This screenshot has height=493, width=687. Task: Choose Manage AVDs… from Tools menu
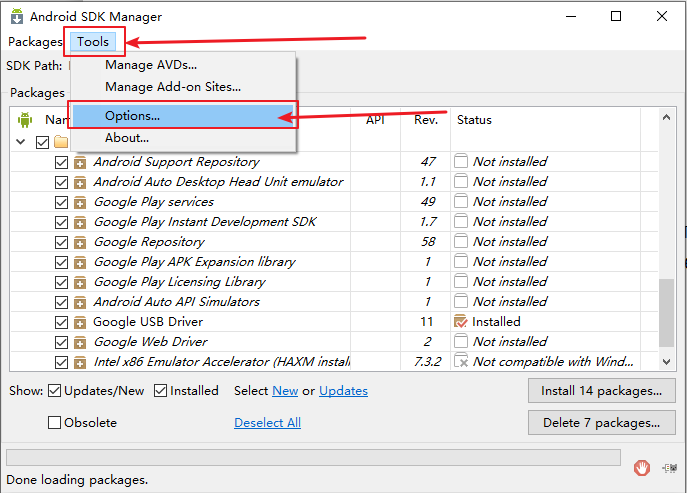pyautogui.click(x=151, y=65)
